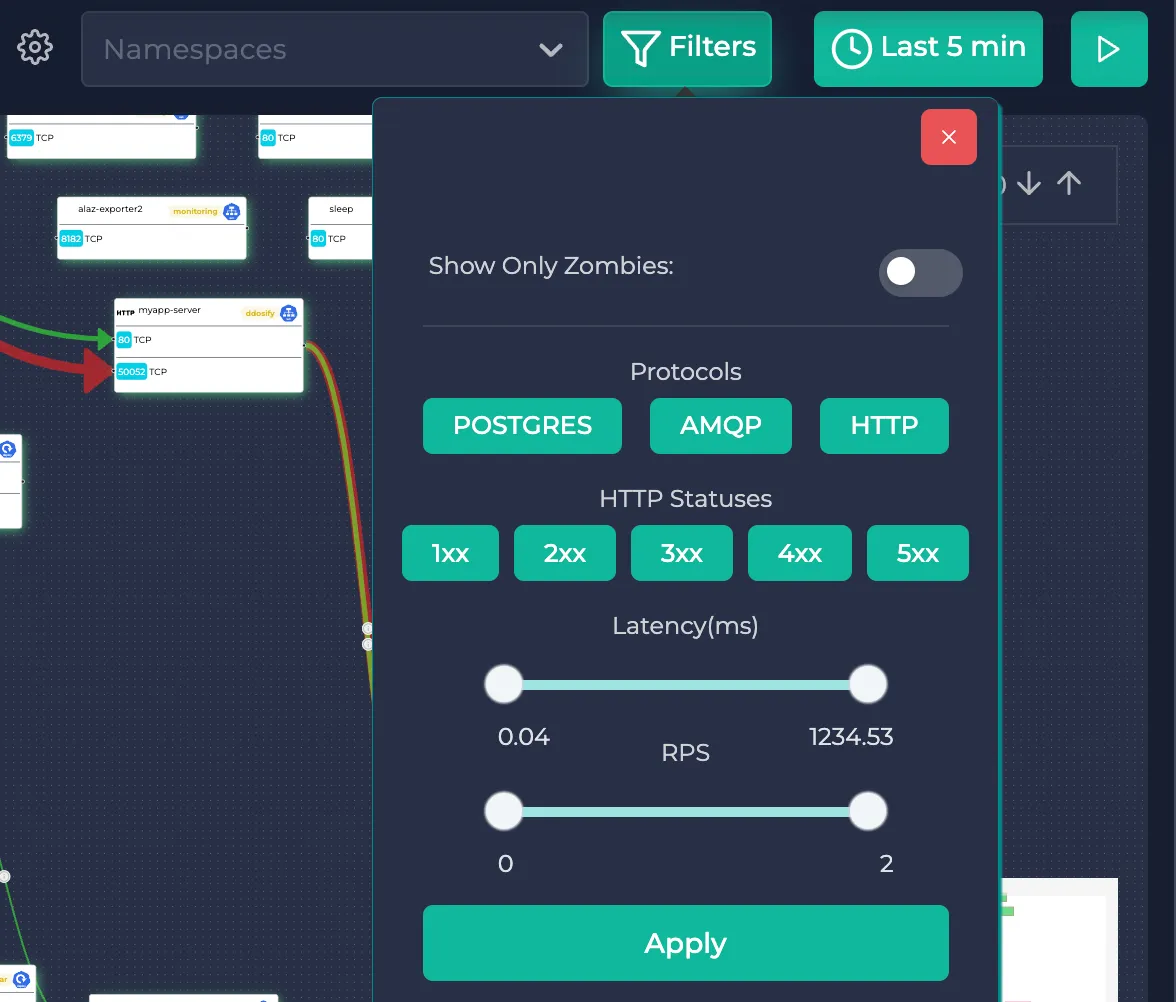
Task: Click the Latency value 0.04
Action: [x=524, y=736]
